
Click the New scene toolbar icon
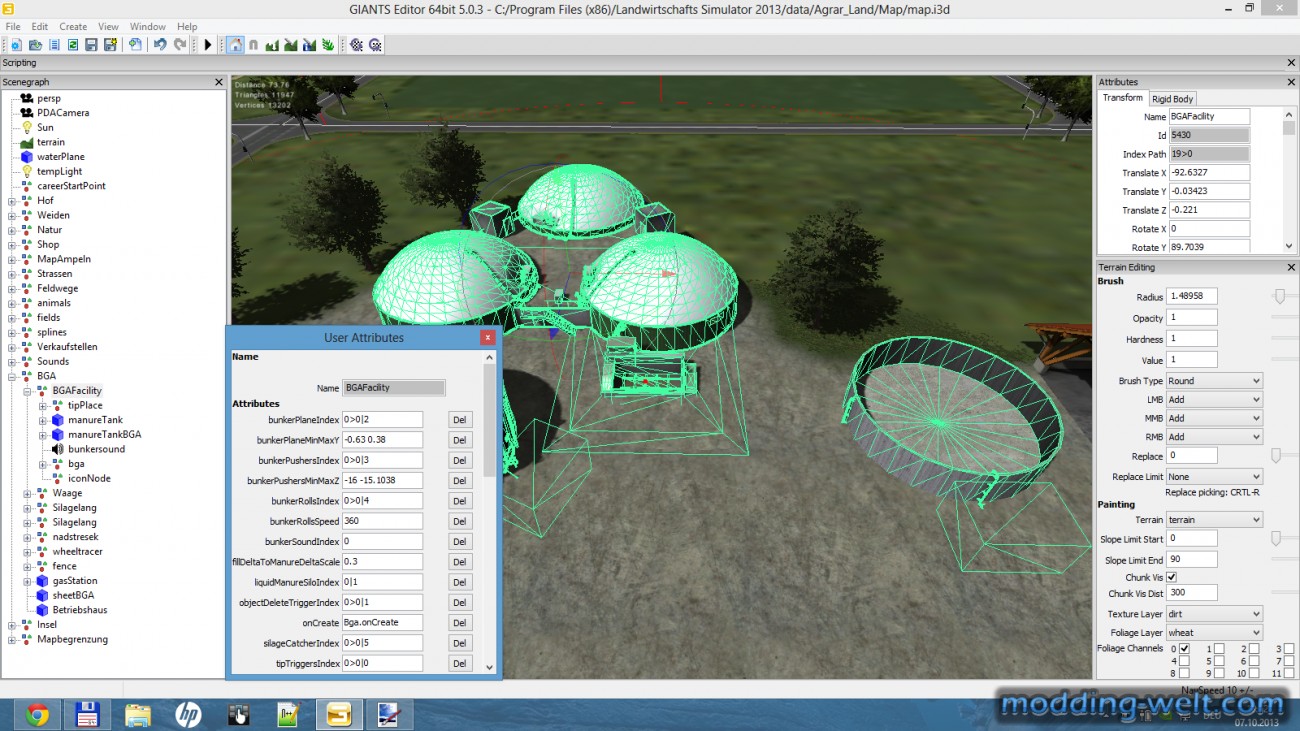[16, 45]
